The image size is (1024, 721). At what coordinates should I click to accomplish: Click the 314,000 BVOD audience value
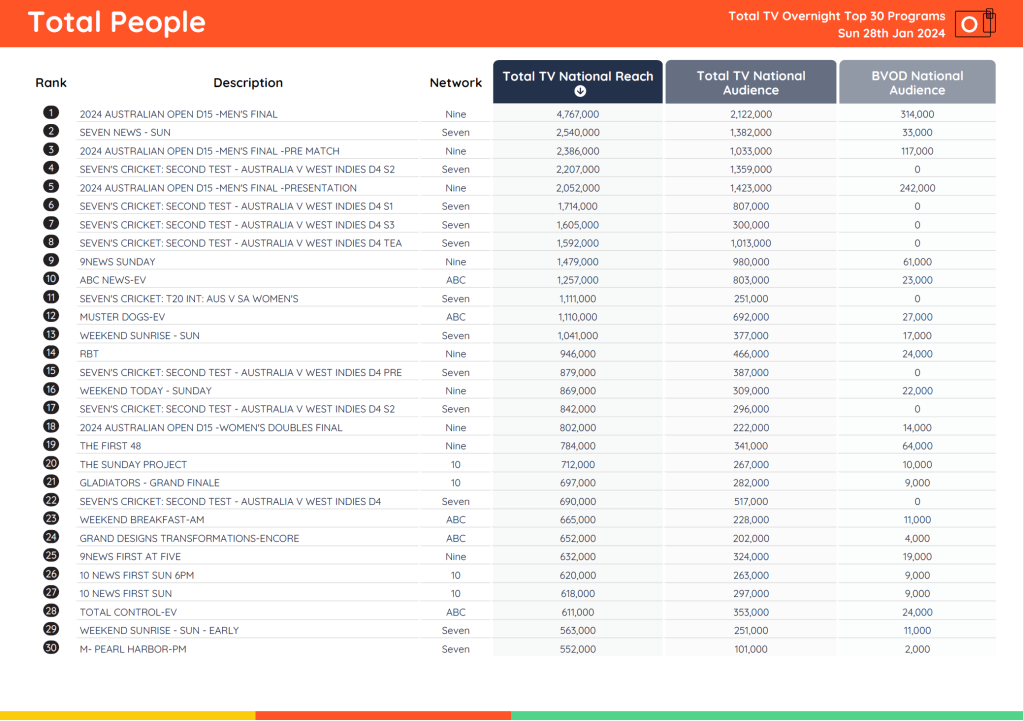(x=917, y=115)
